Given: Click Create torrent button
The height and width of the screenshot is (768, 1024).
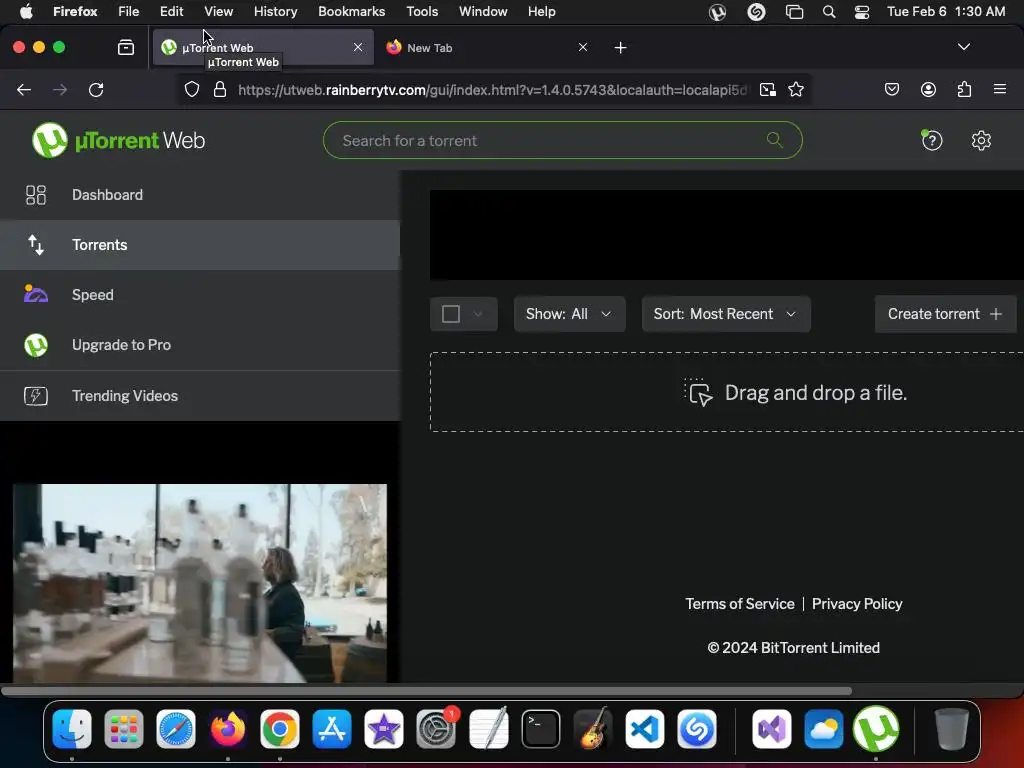Looking at the screenshot, I should (x=946, y=314).
